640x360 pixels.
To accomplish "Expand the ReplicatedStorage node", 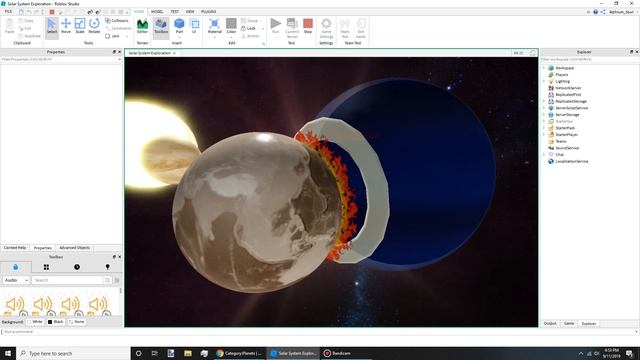I will click(x=544, y=101).
